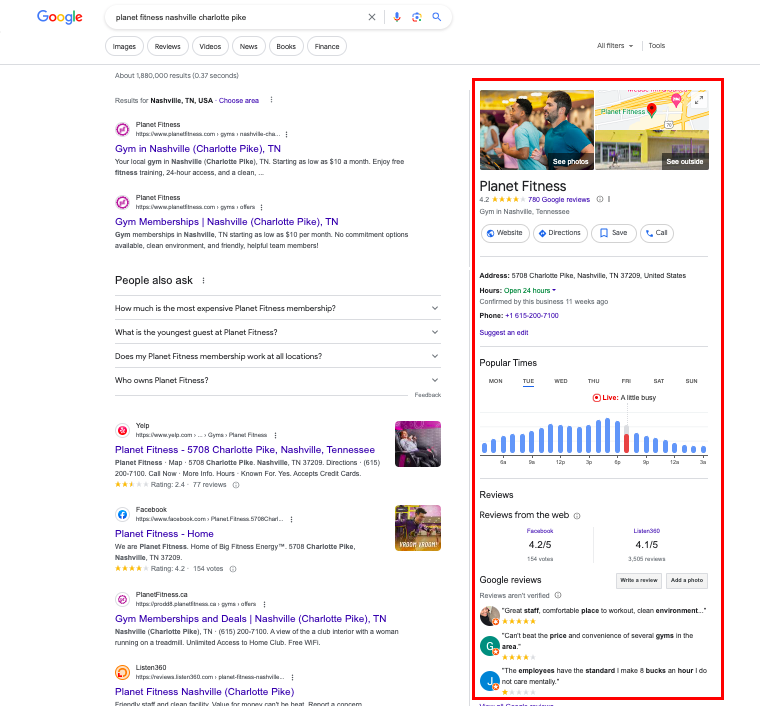Image resolution: width=760 pixels, height=706 pixels.
Task: Expand 'Does my Planet Fitness membership work' question
Action: pyautogui.click(x=278, y=356)
